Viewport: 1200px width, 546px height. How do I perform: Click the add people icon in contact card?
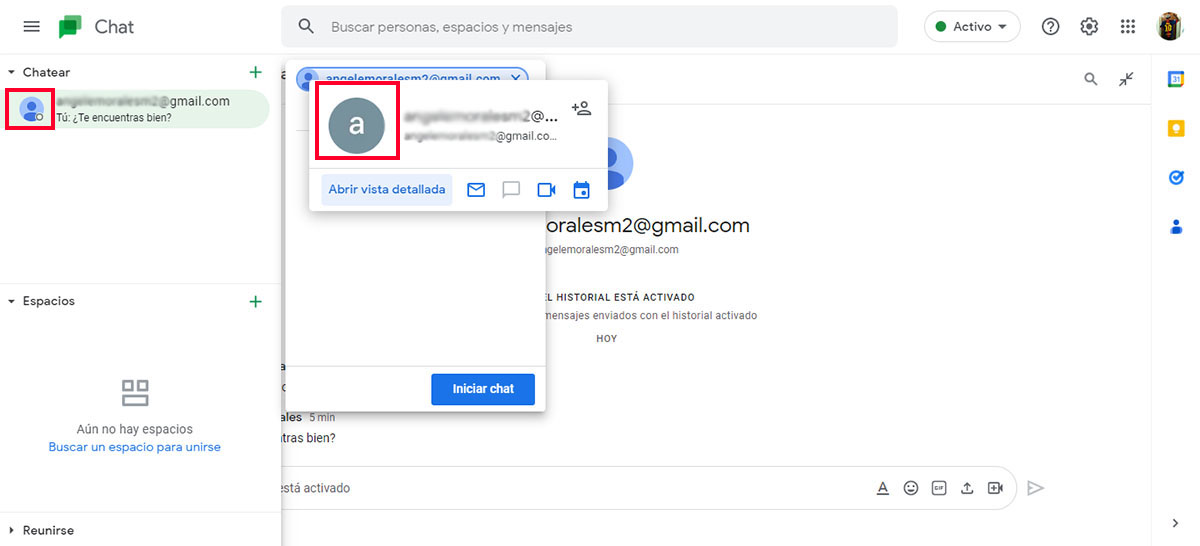[x=581, y=108]
